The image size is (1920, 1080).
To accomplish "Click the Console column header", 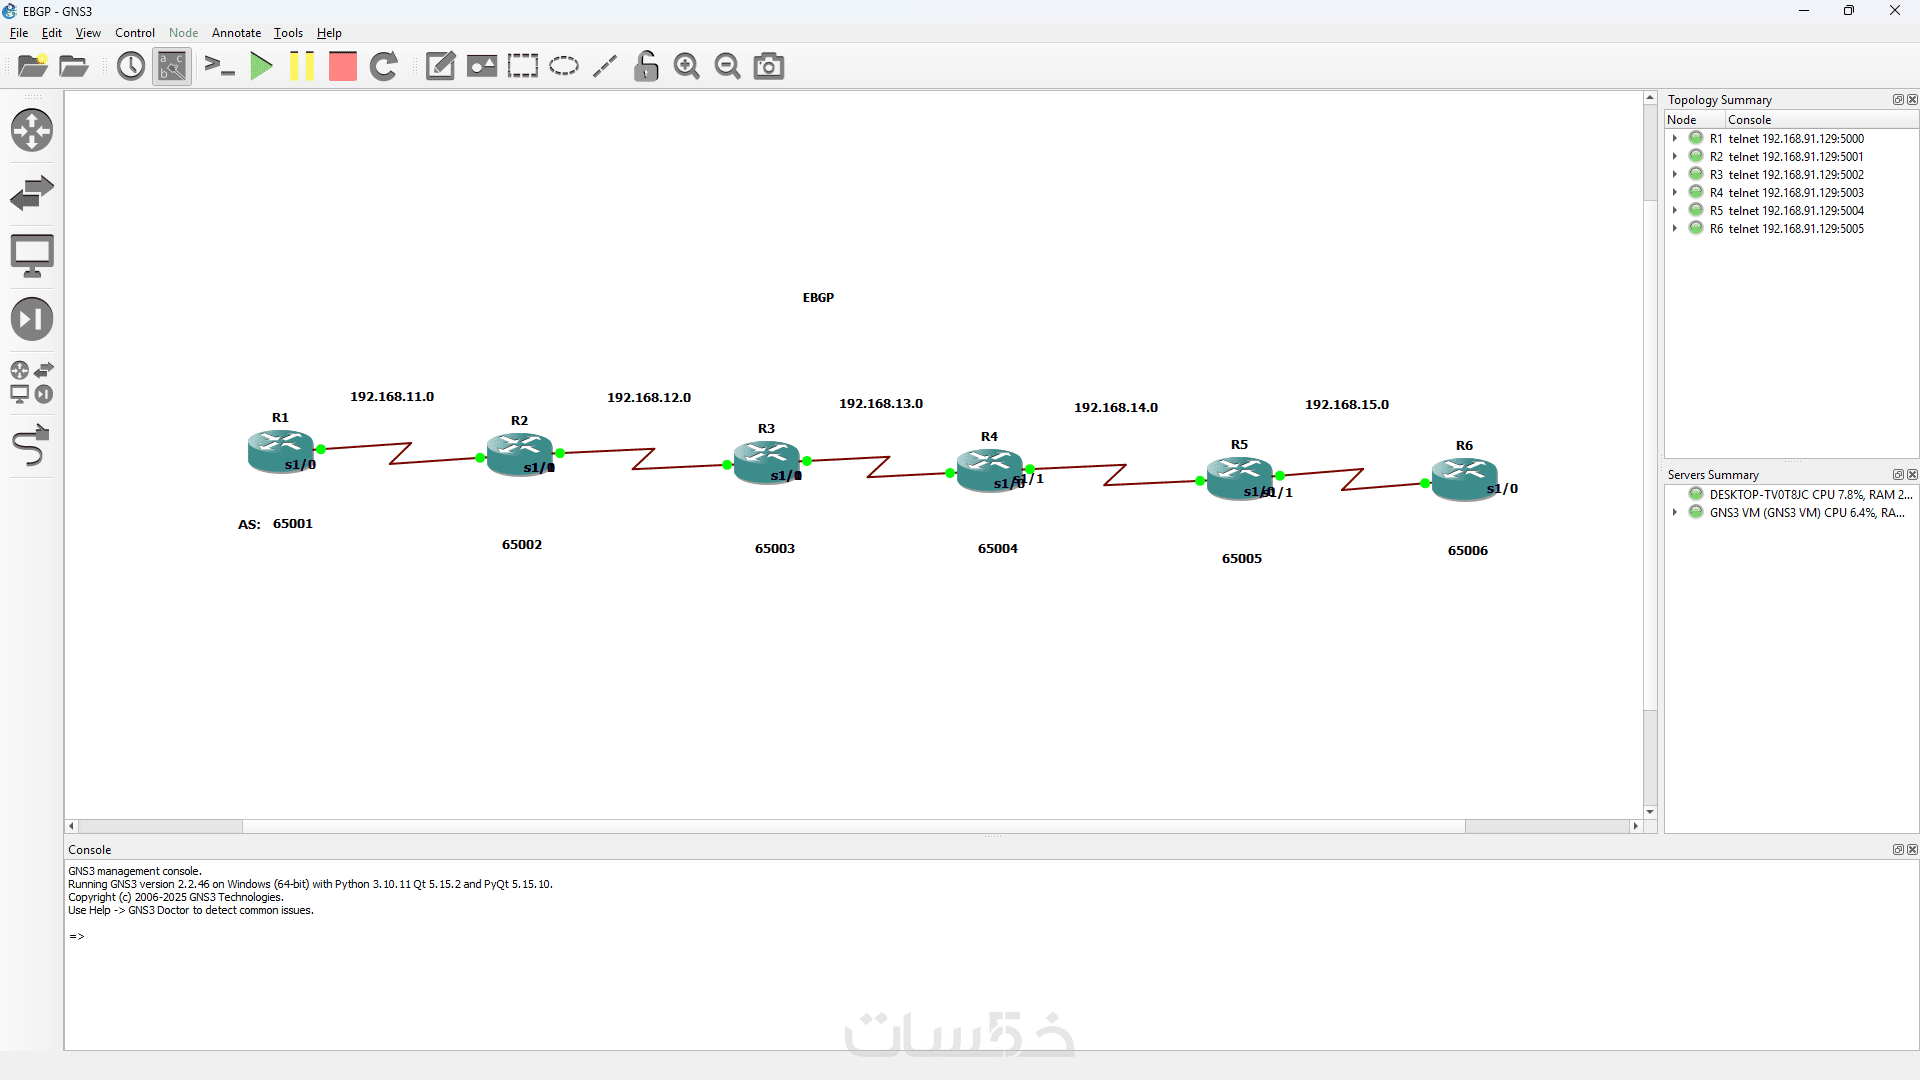I will coord(1749,119).
